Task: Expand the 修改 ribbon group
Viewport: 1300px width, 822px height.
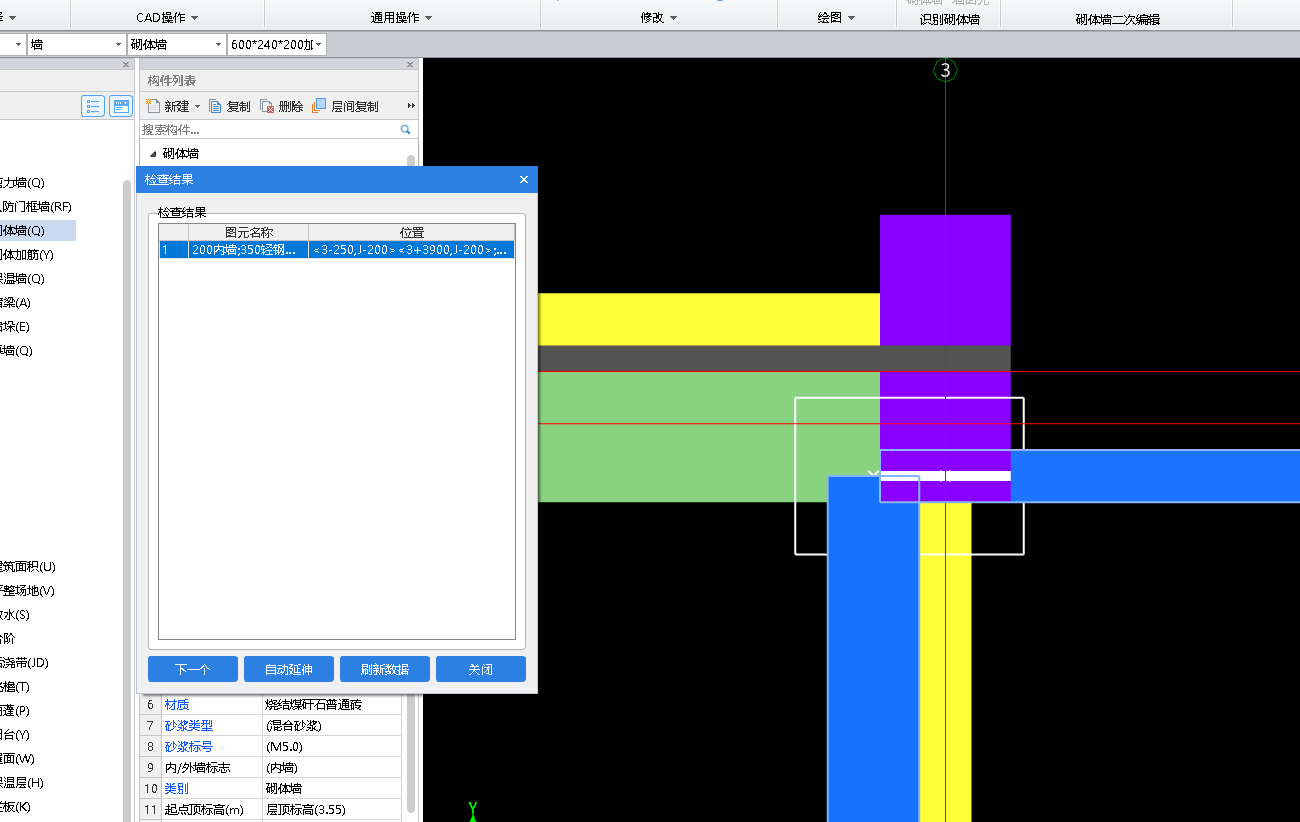Action: coord(659,18)
